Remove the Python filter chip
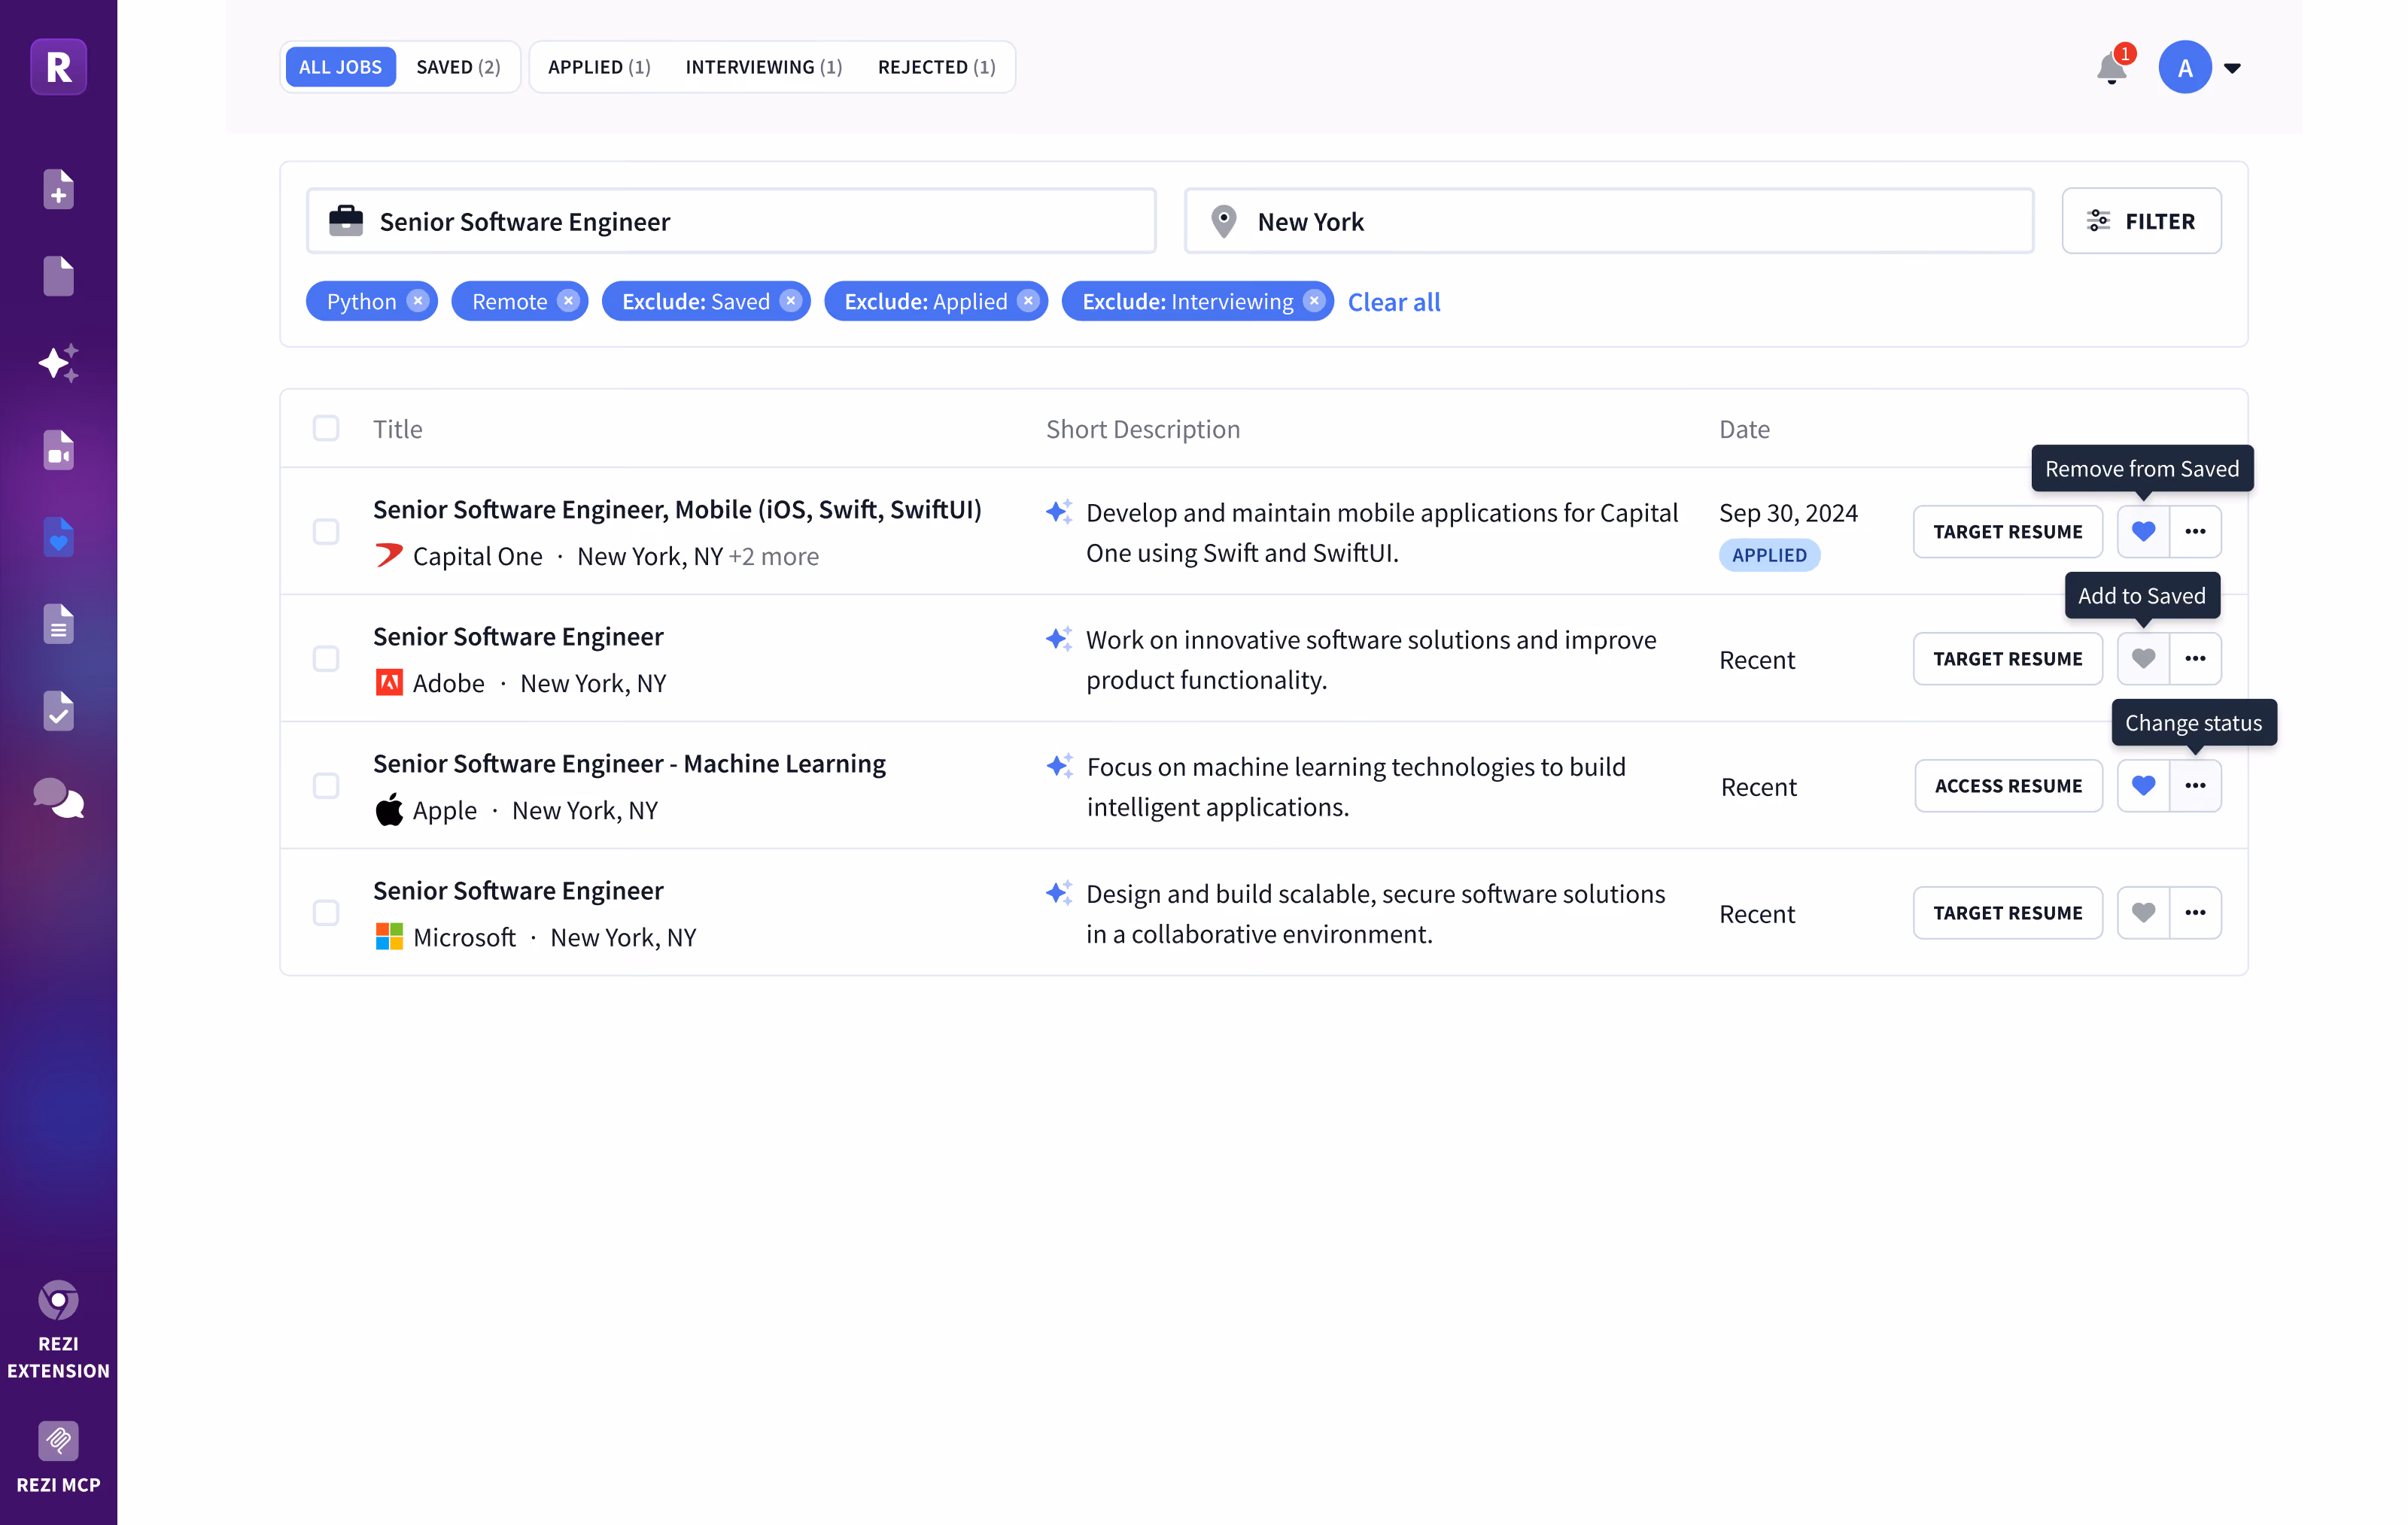 (x=418, y=301)
